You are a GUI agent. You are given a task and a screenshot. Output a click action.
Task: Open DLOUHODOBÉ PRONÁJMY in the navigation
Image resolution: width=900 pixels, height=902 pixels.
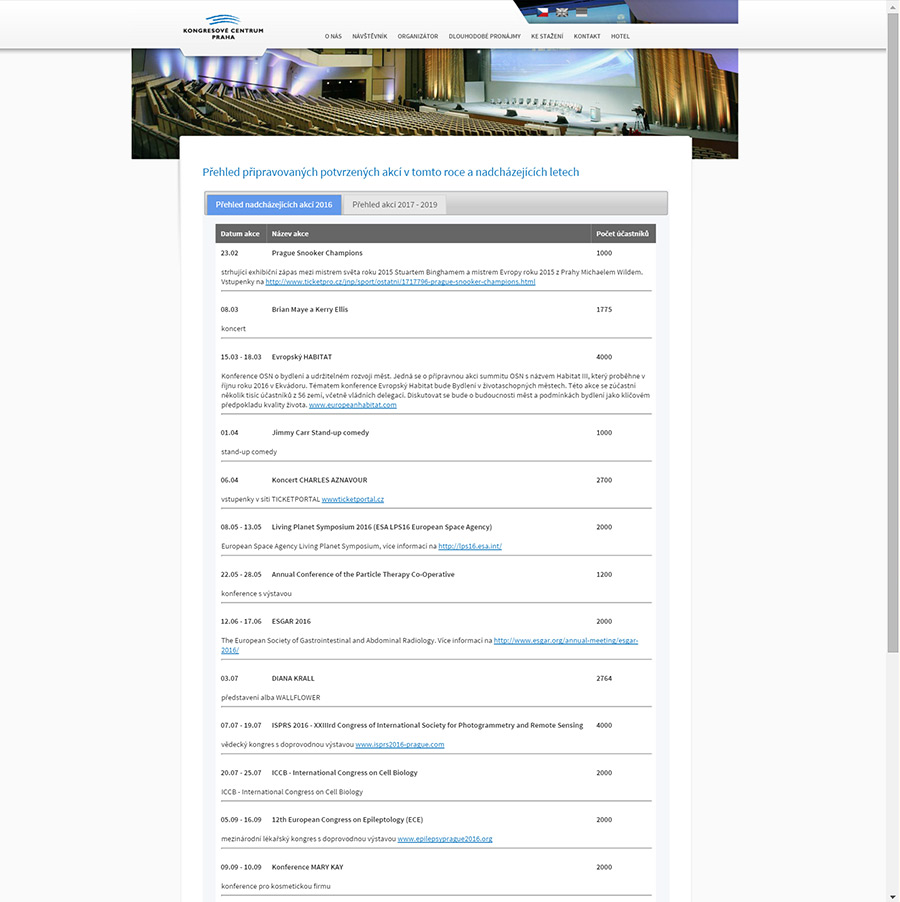pyautogui.click(x=484, y=36)
